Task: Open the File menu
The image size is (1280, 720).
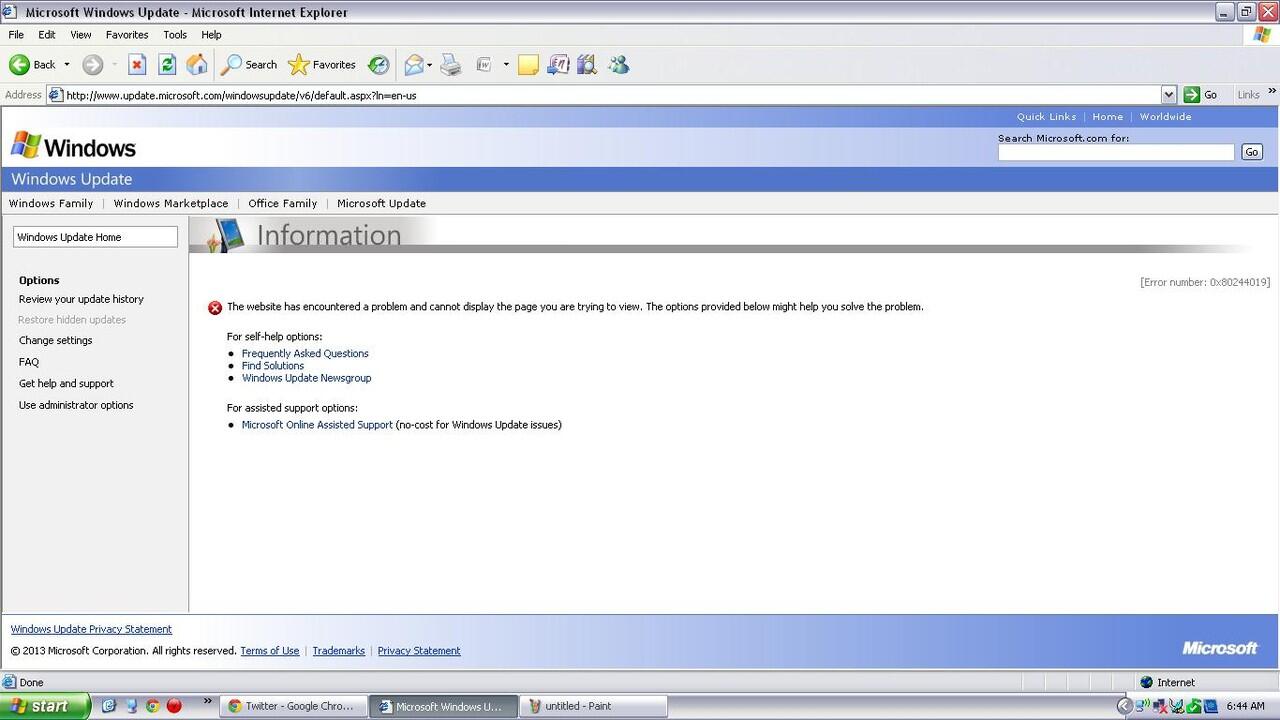Action: pos(16,35)
